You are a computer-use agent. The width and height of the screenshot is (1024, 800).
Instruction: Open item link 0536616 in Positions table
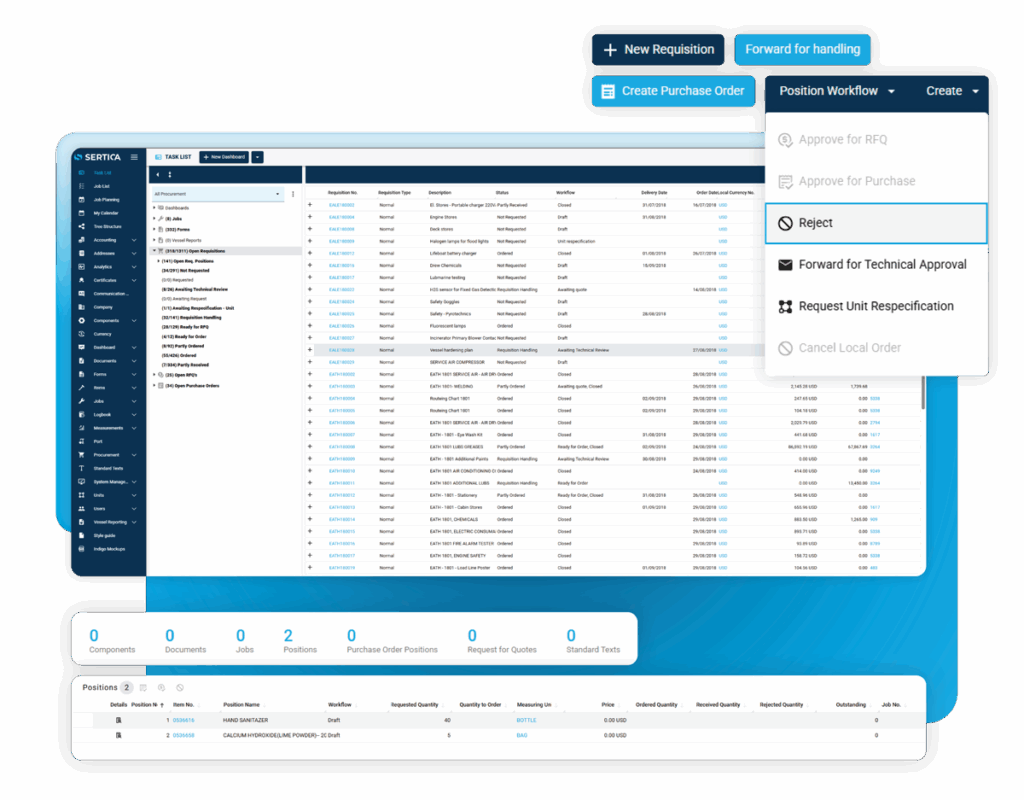183,719
